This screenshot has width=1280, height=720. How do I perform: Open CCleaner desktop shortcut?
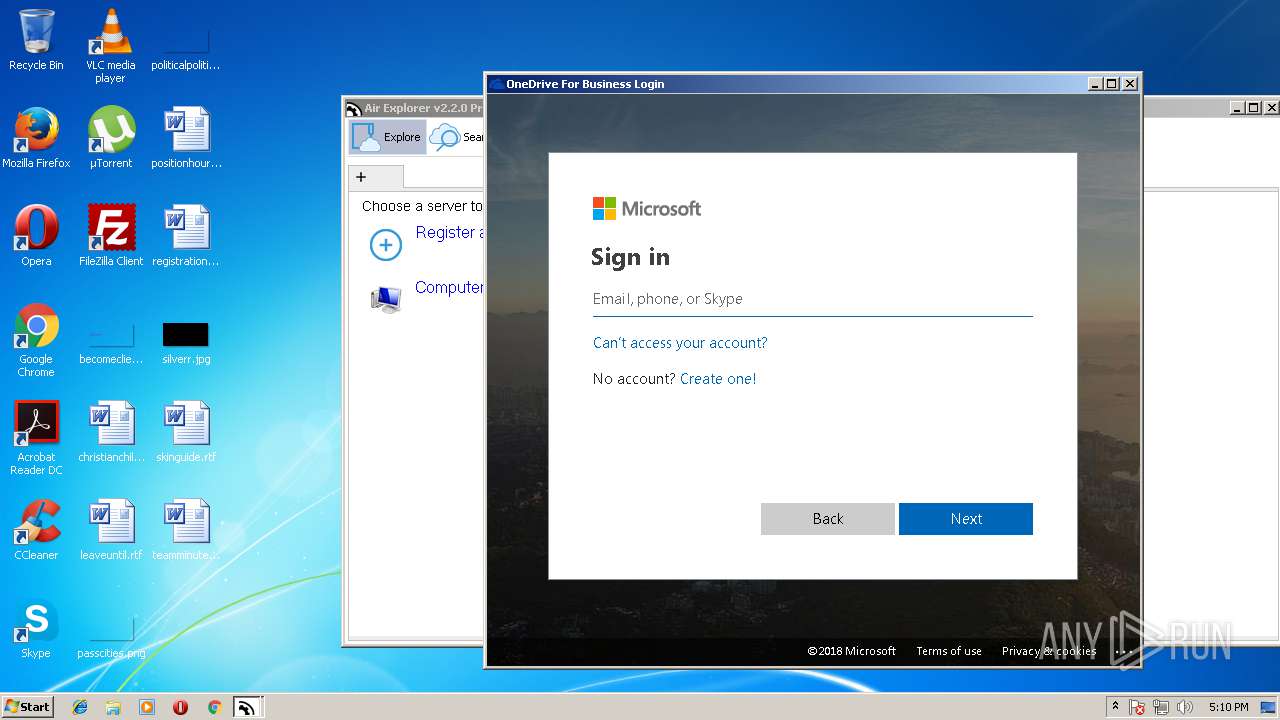[x=36, y=530]
